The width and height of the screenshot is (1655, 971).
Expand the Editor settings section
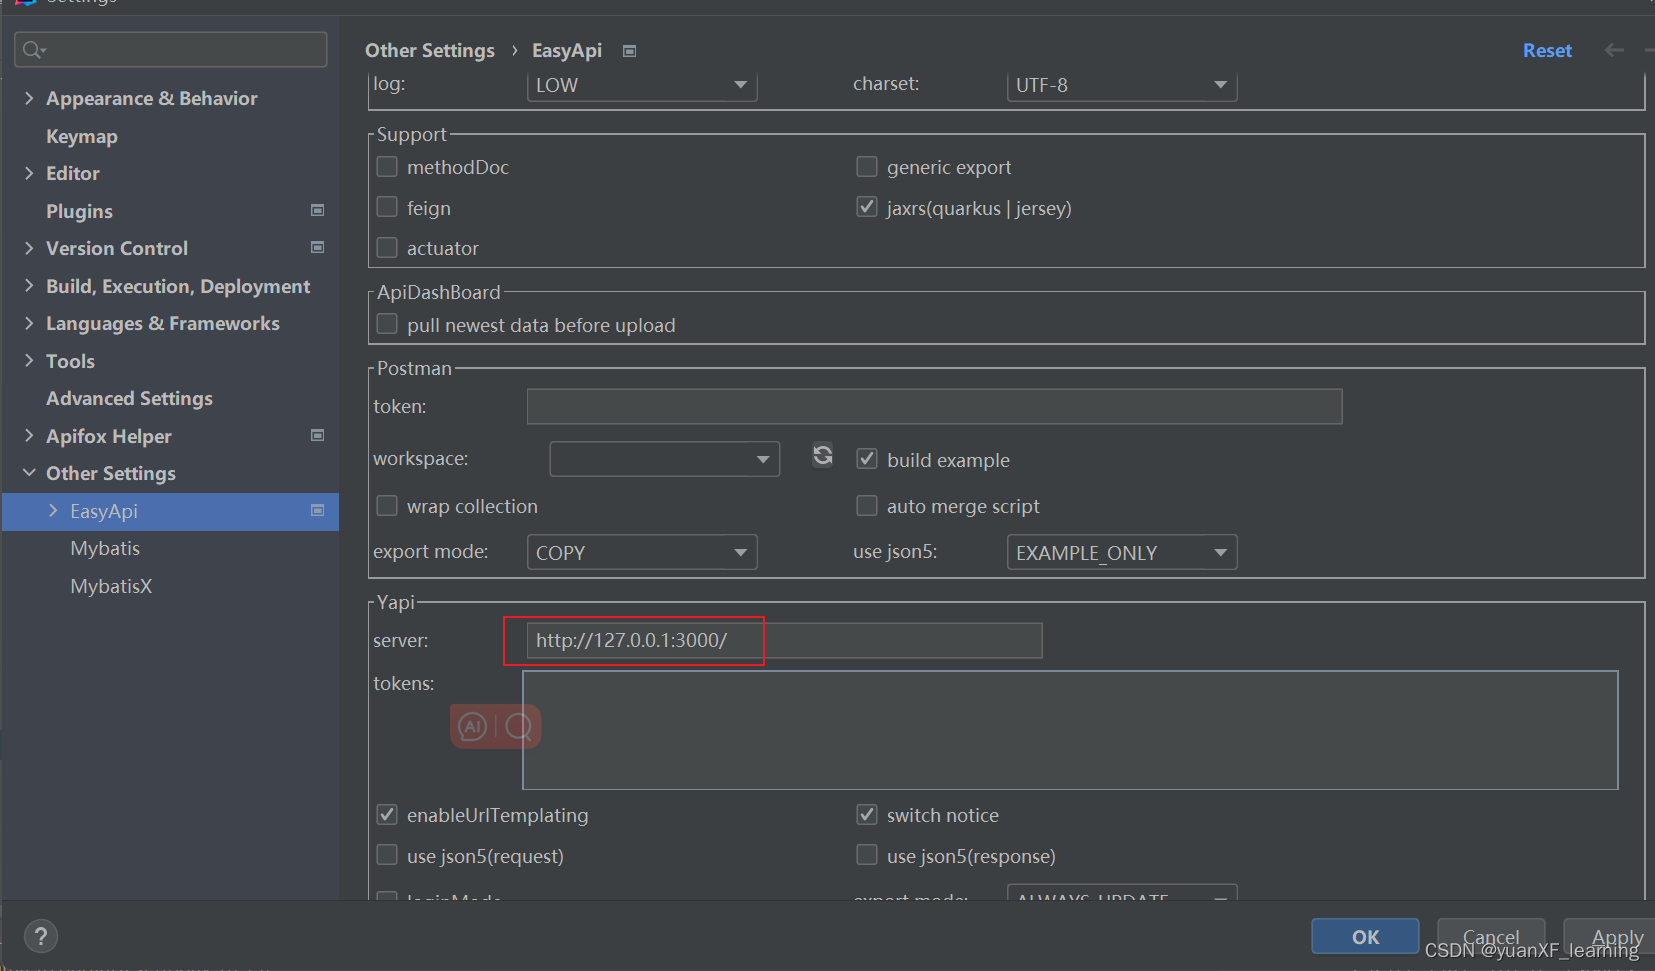29,173
